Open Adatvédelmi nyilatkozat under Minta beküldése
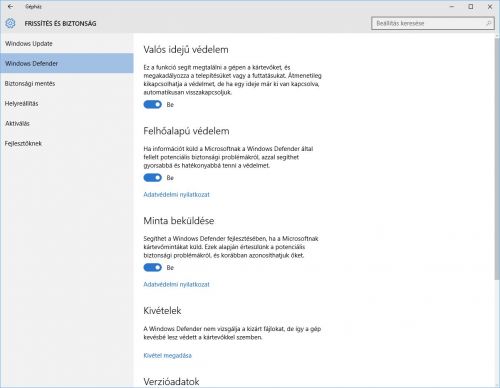 tap(176, 284)
